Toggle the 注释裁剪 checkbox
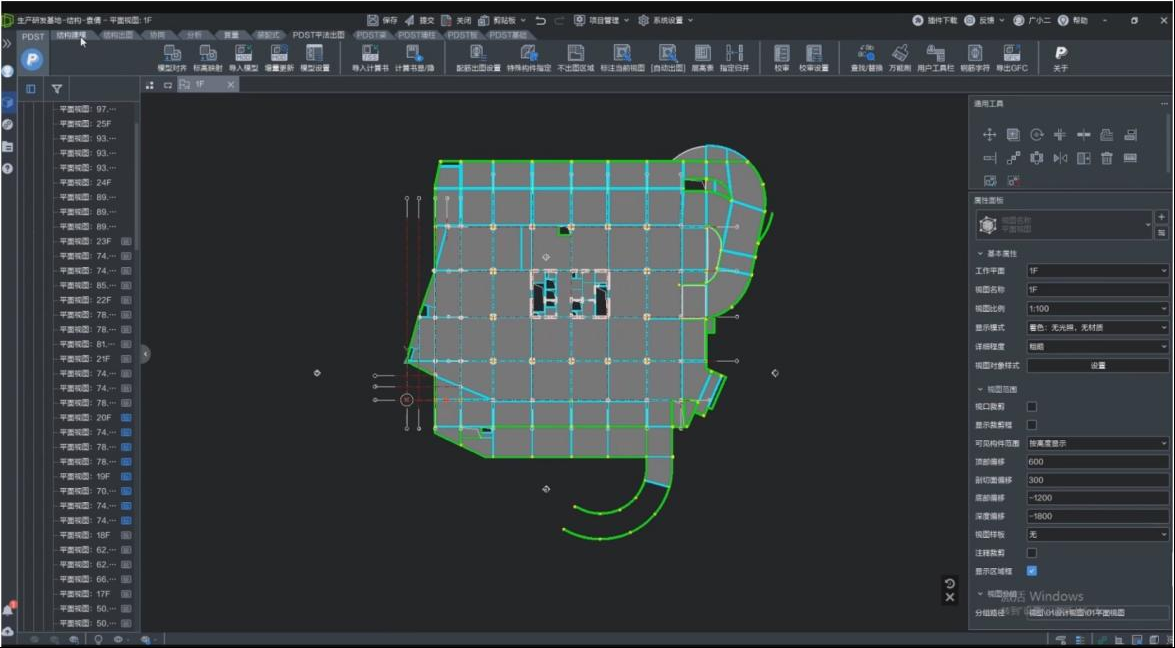The height and width of the screenshot is (648, 1175). [x=1032, y=553]
